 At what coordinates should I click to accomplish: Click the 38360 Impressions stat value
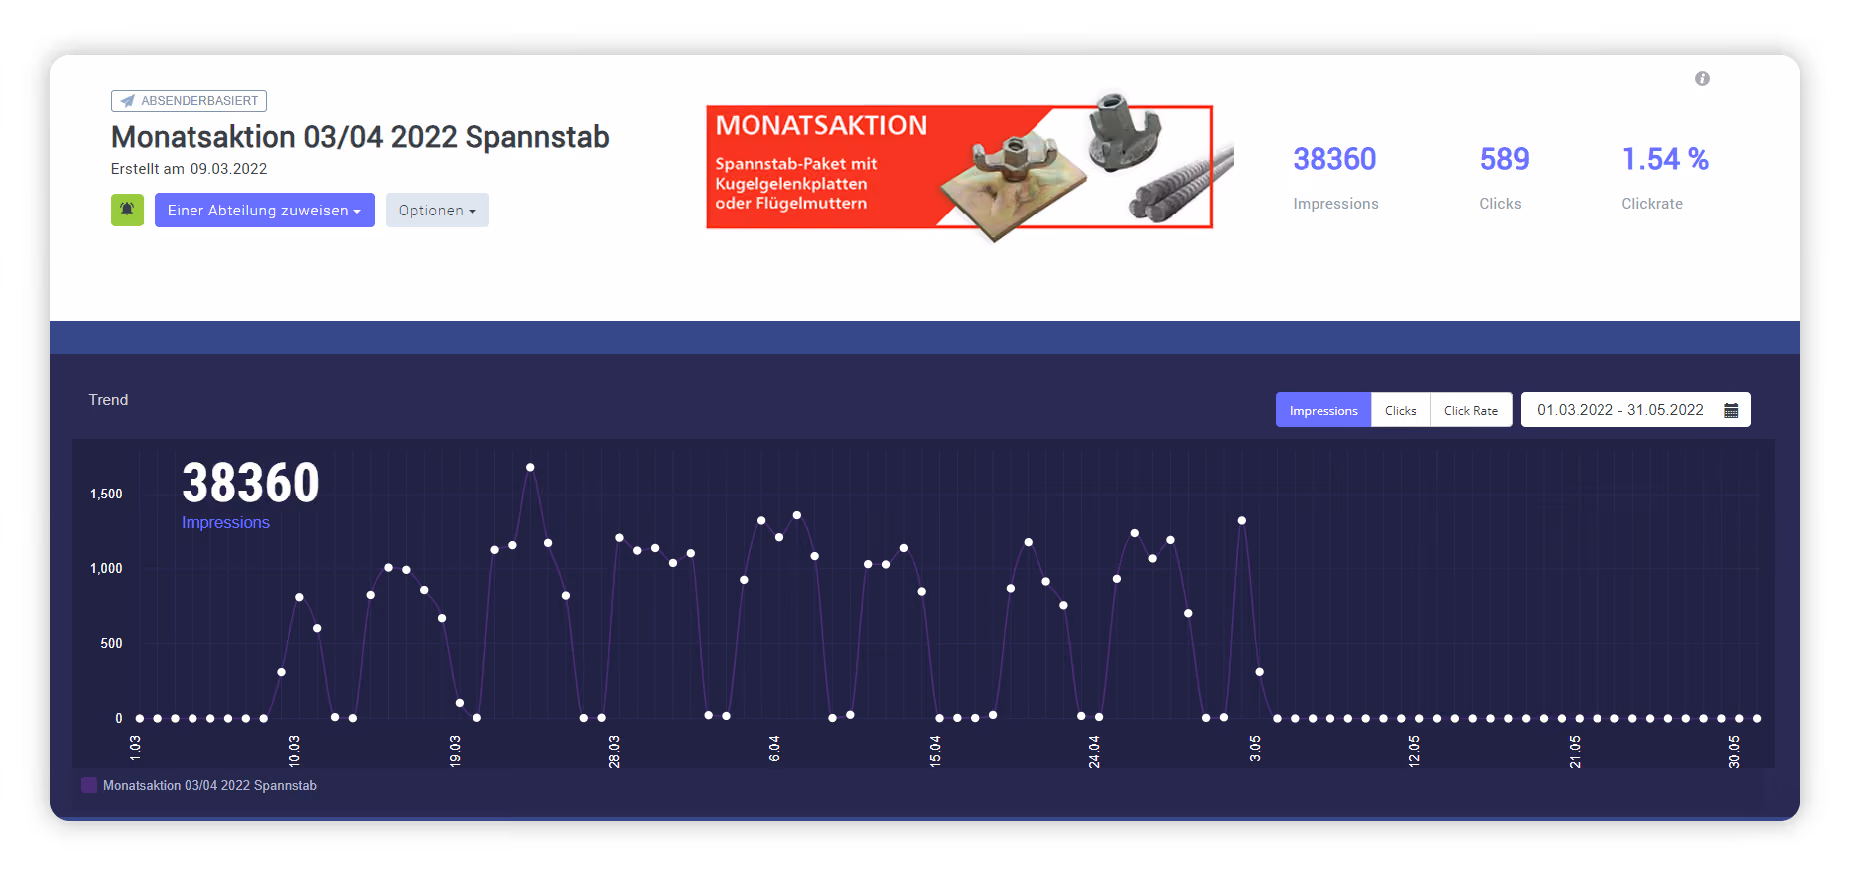[1335, 159]
